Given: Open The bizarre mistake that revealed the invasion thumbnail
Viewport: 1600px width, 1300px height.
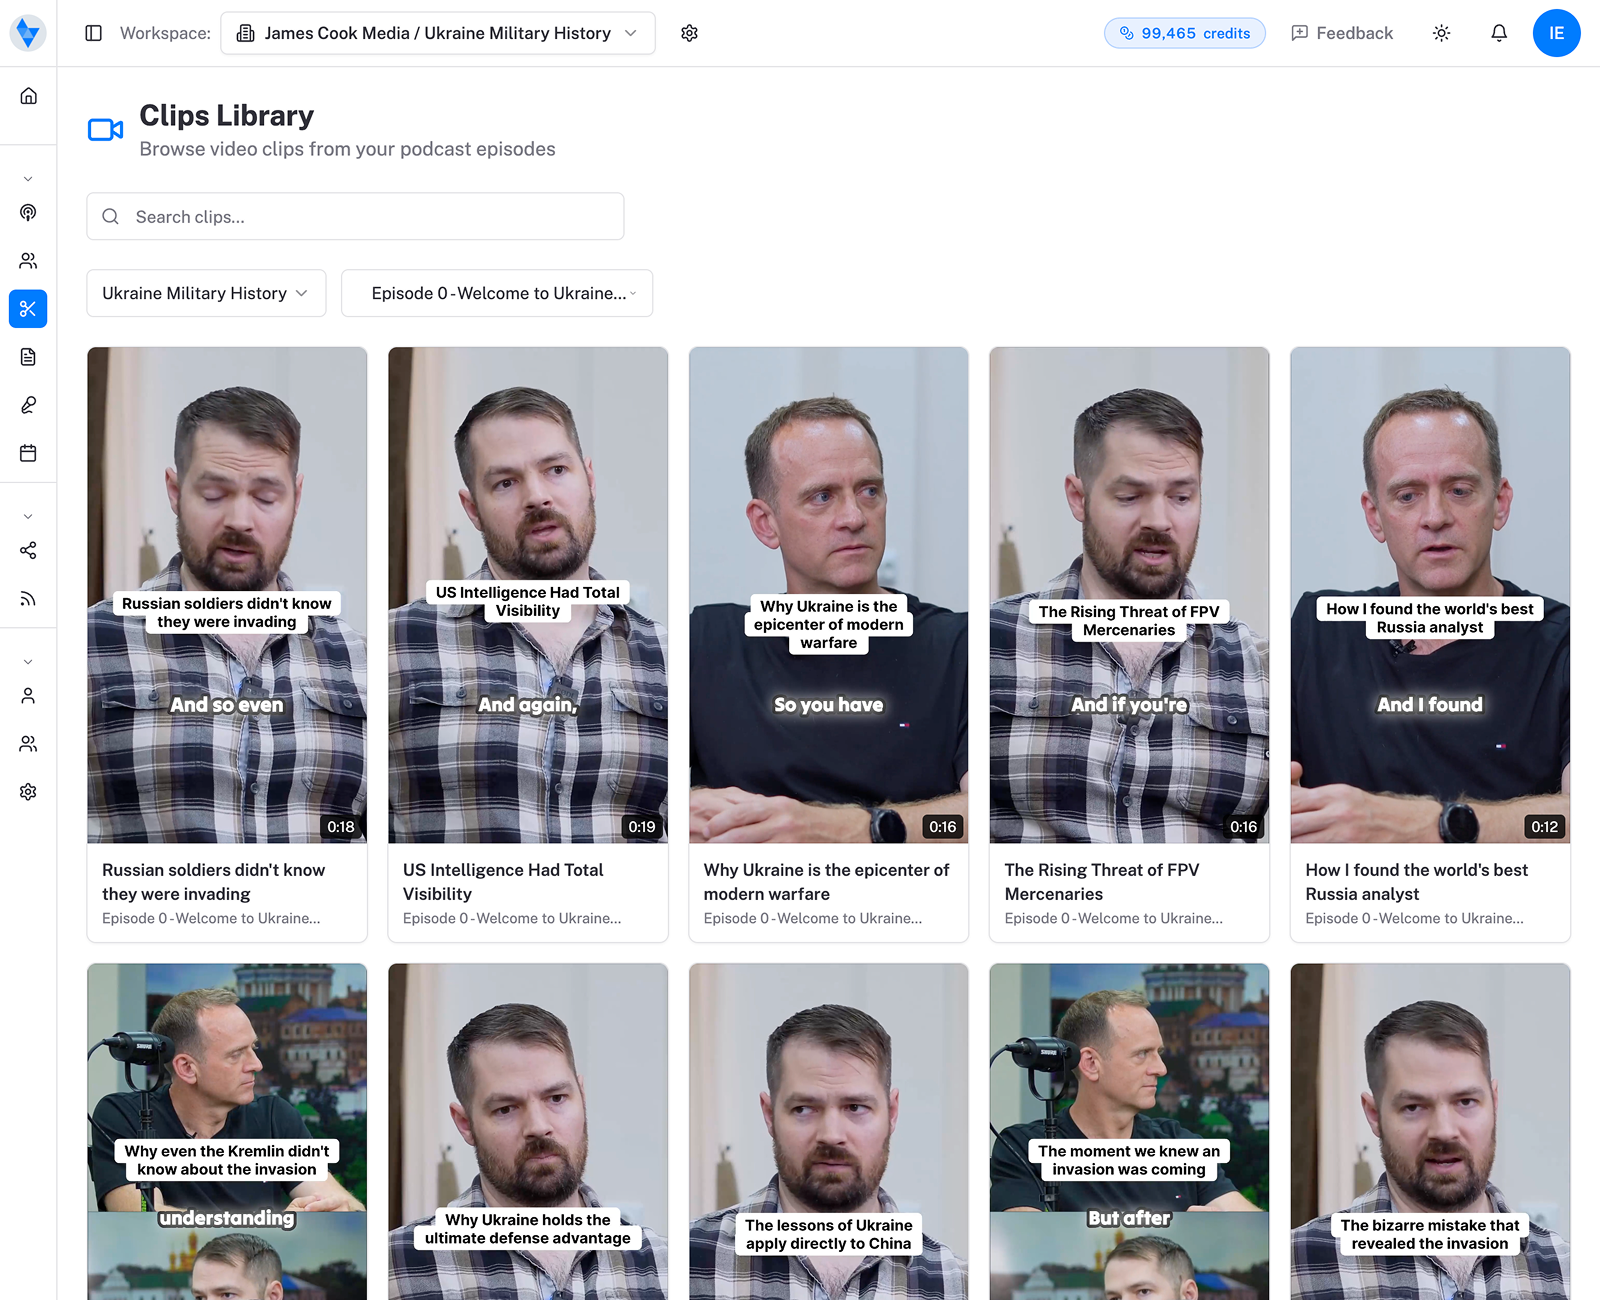Looking at the screenshot, I should tap(1430, 1132).
